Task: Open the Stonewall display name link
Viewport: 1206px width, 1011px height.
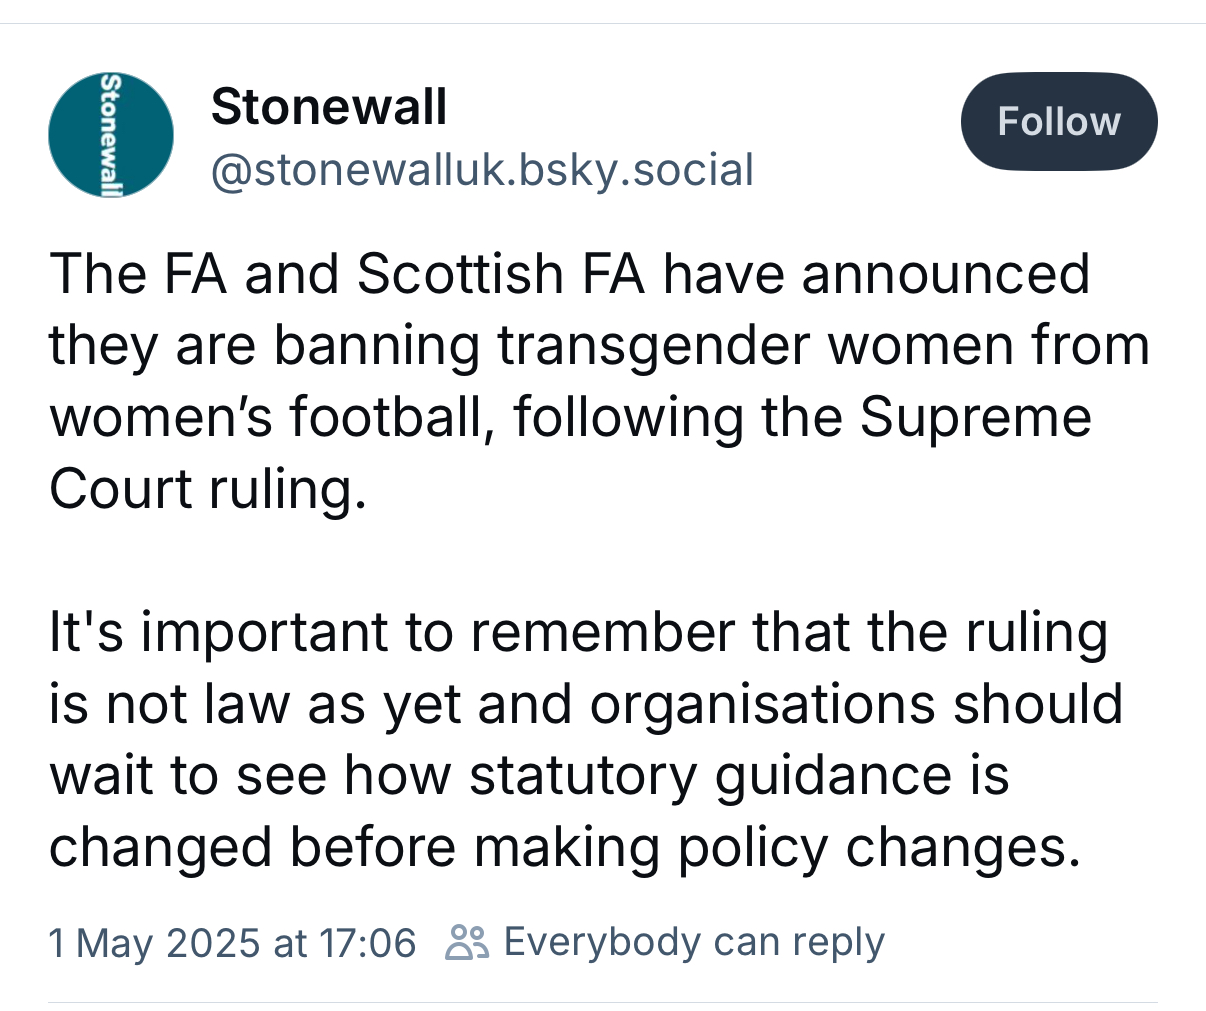Action: pyautogui.click(x=329, y=107)
